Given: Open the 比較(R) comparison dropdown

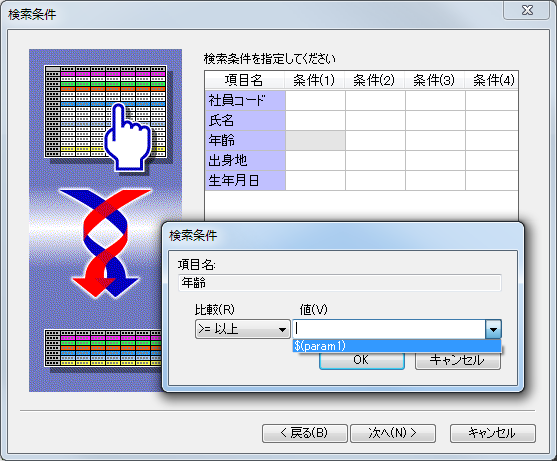Looking at the screenshot, I should (x=243, y=329).
